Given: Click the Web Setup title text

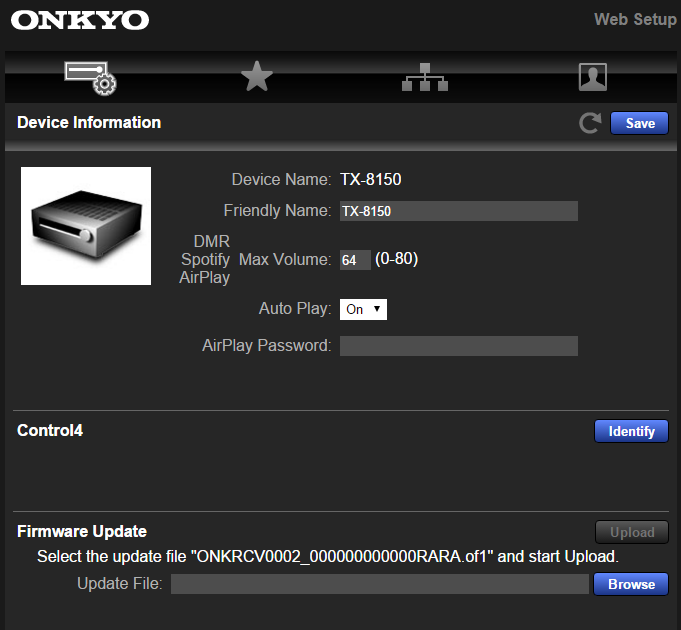Looking at the screenshot, I should click(635, 20).
